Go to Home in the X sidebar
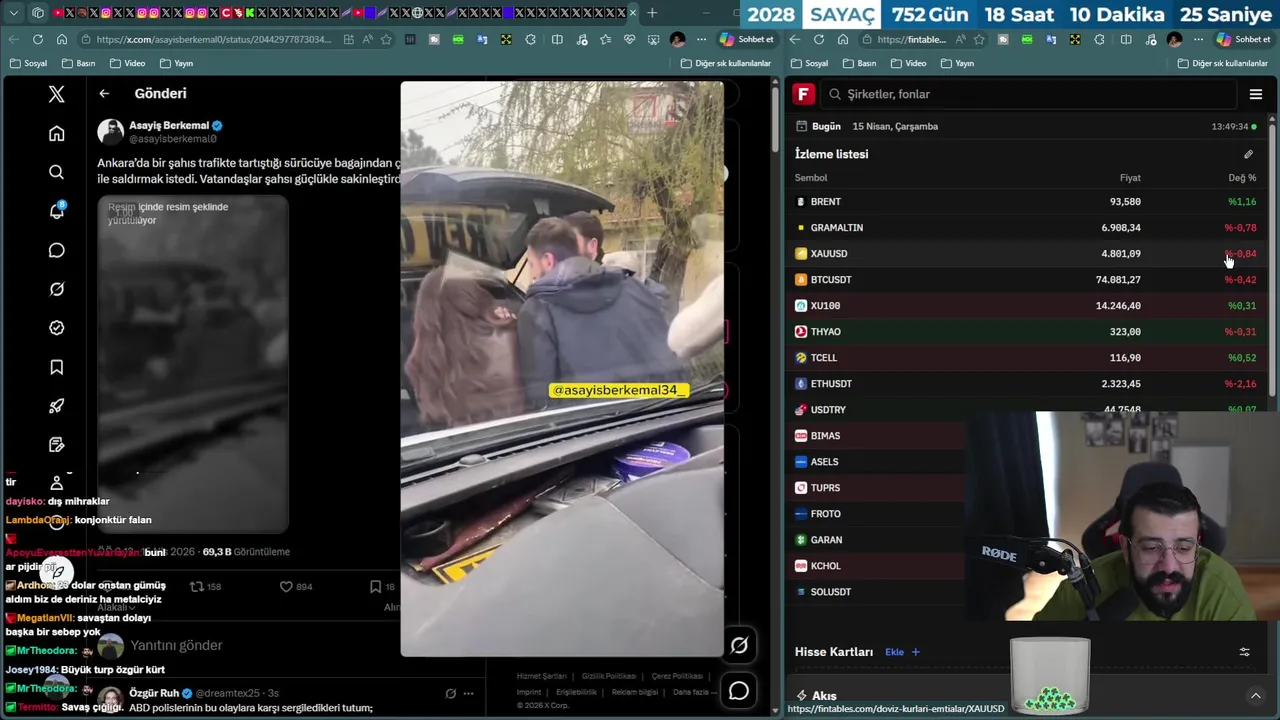Screen dimensions: 1280x720 coord(57,133)
